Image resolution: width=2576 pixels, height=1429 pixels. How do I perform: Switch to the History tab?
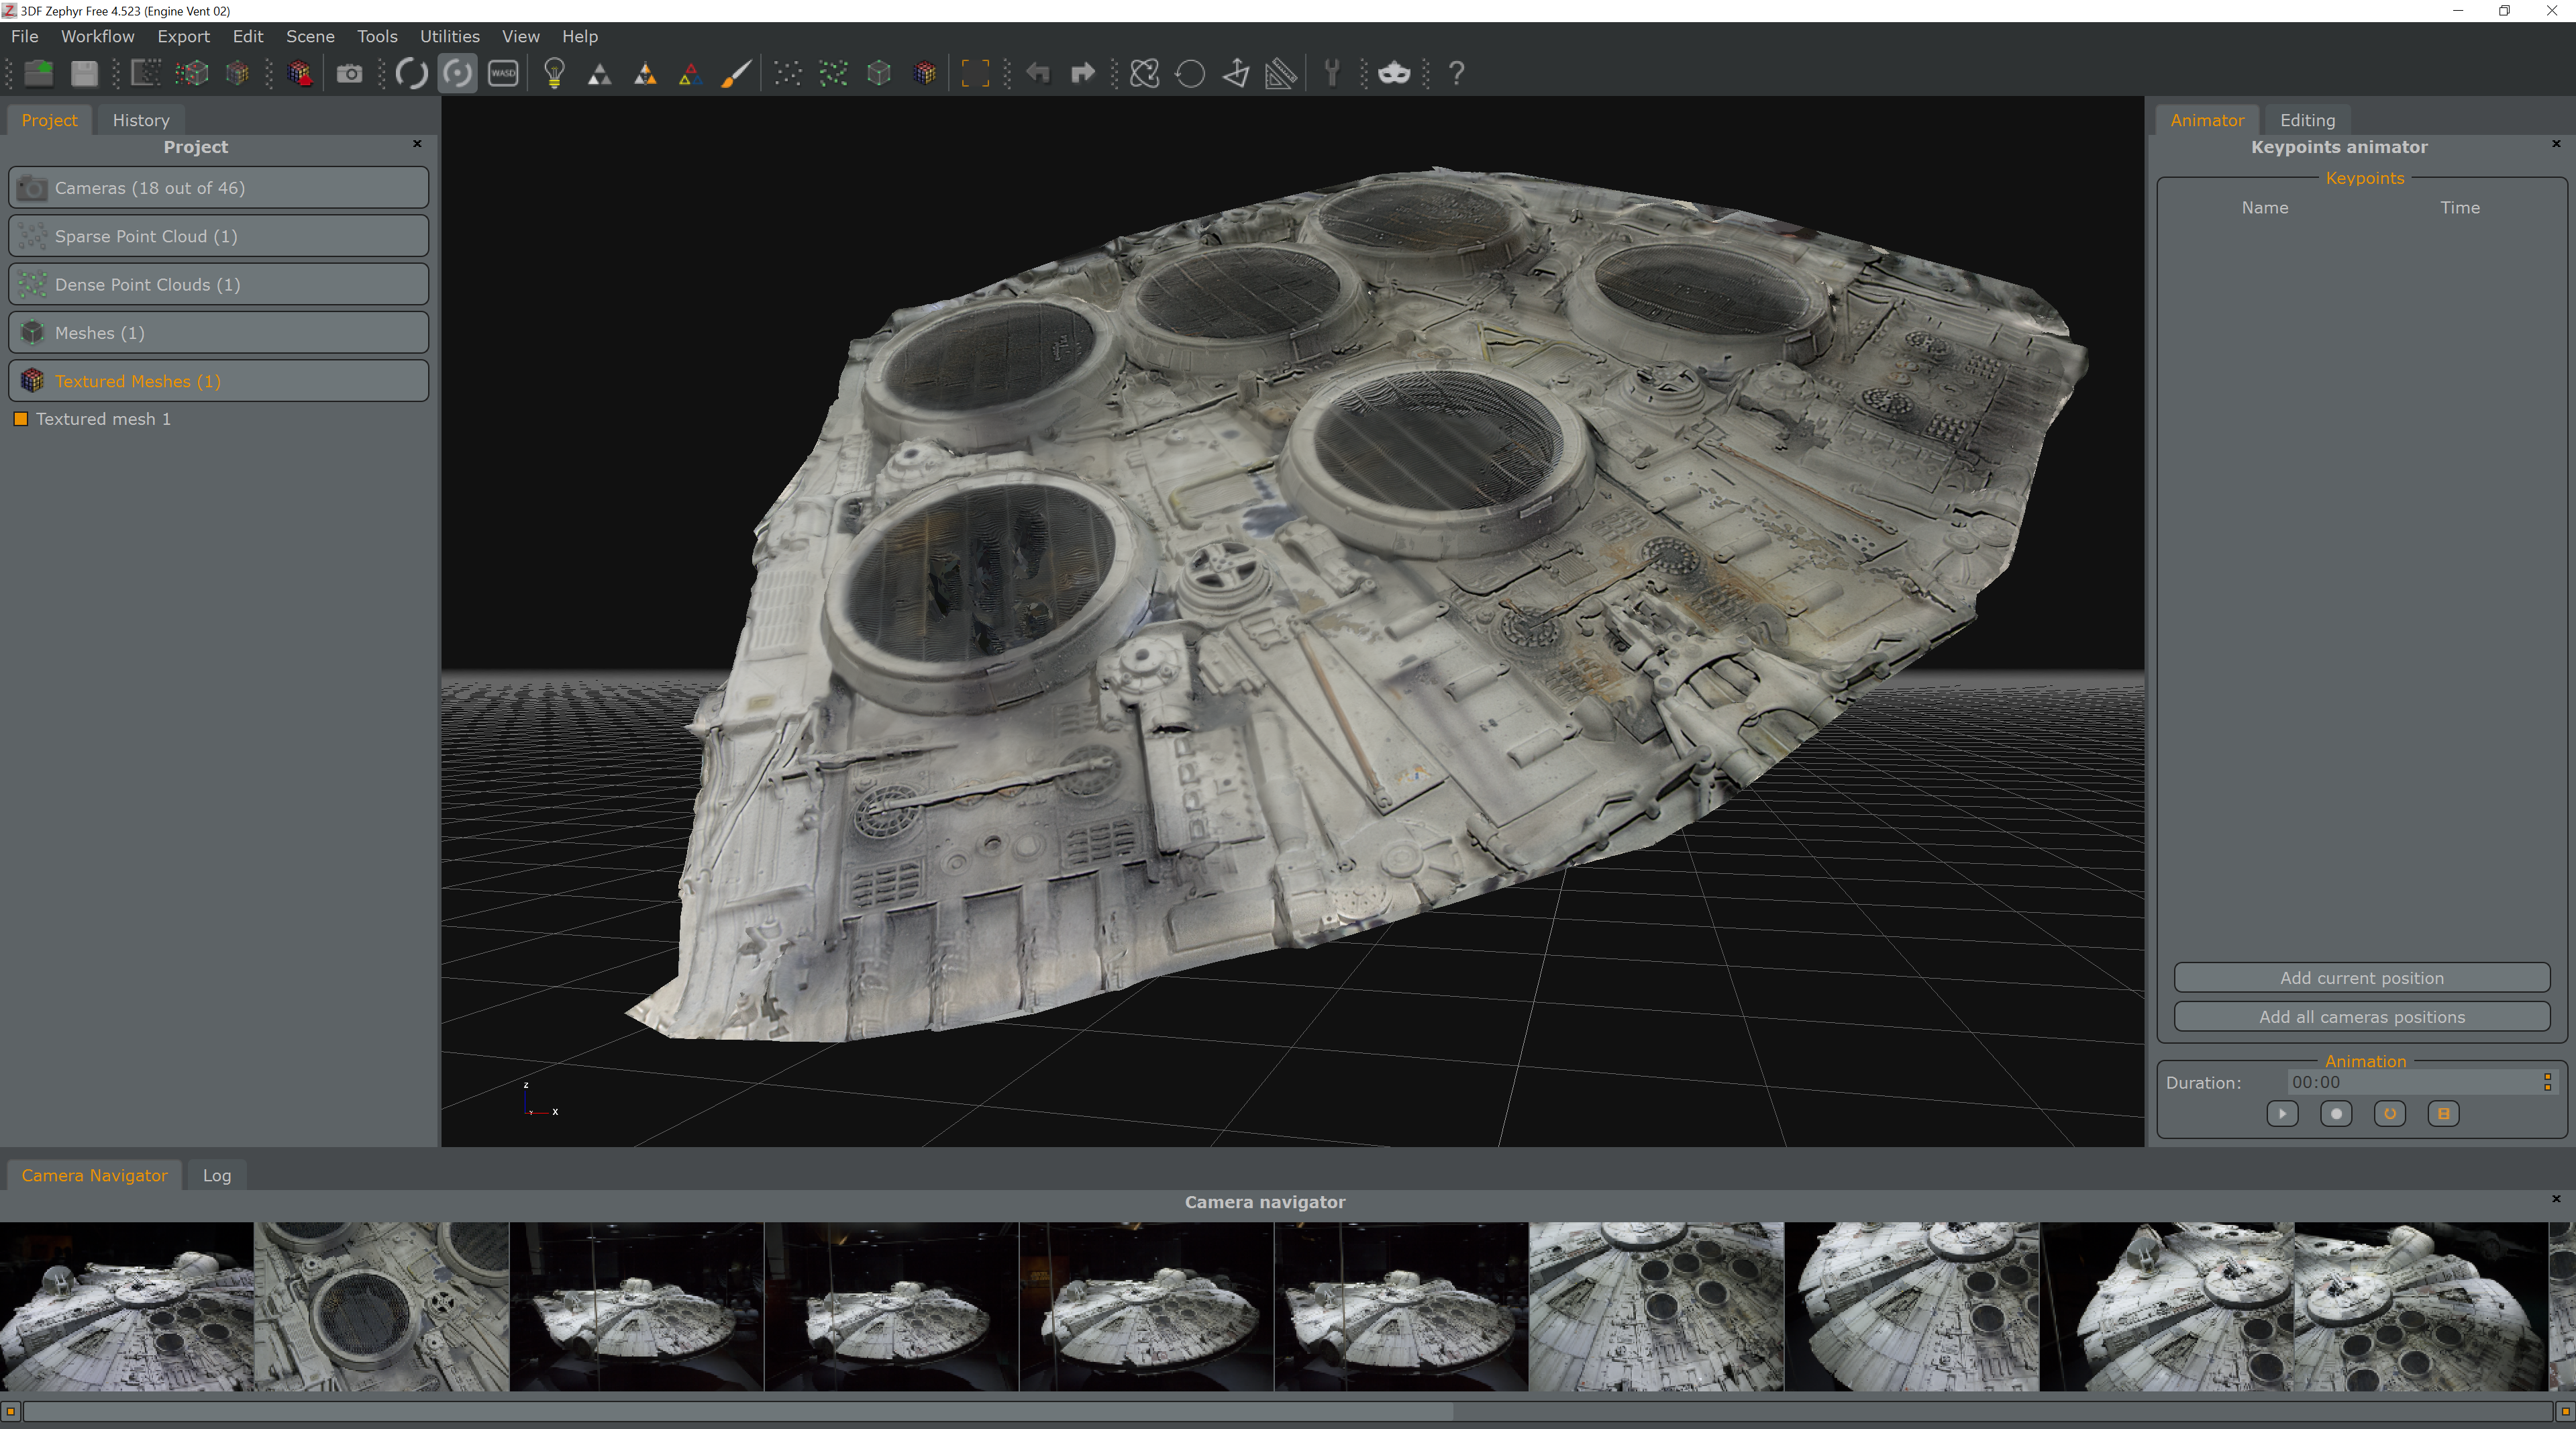[x=141, y=120]
